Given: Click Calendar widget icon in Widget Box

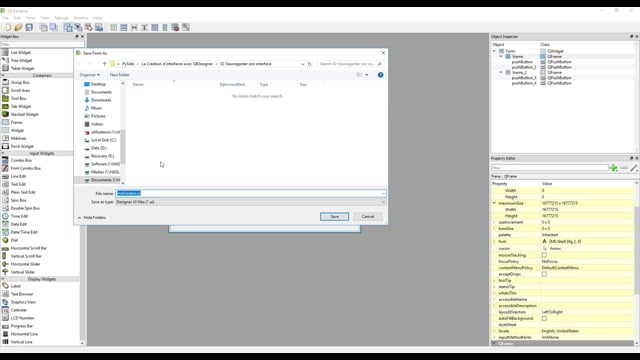Looking at the screenshot, I should [x=5, y=310].
